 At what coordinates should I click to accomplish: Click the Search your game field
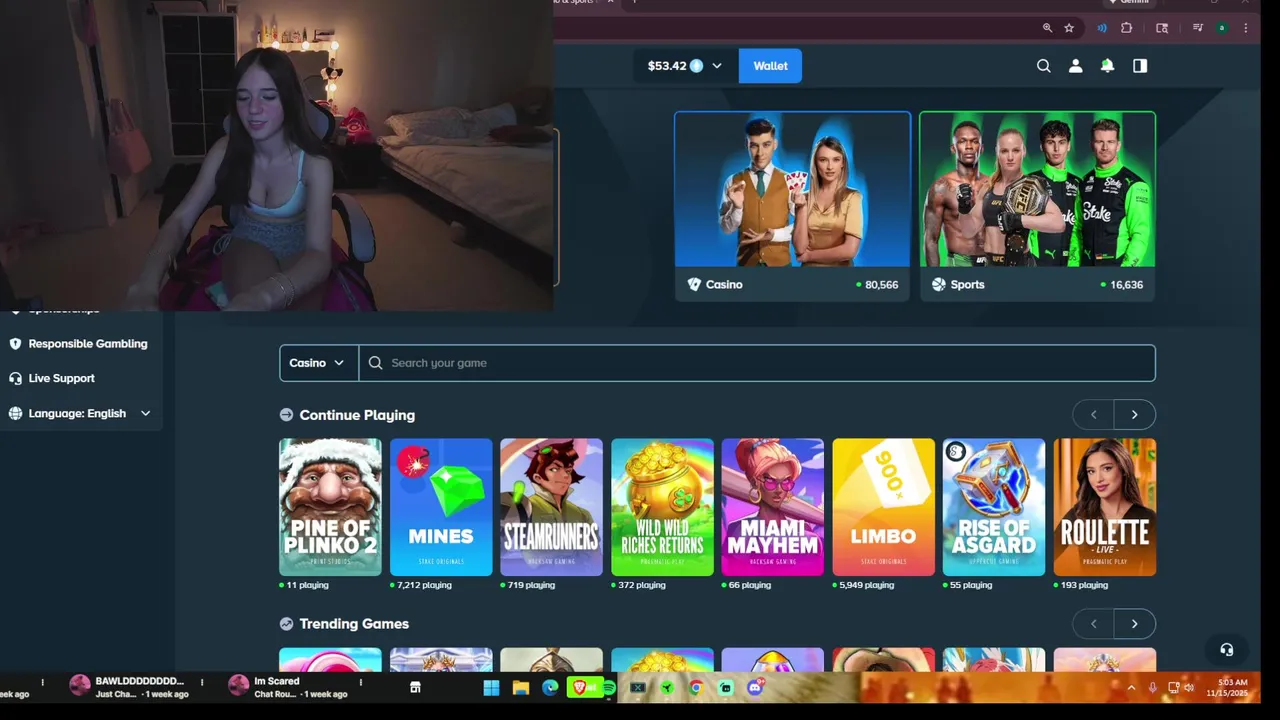tap(757, 363)
